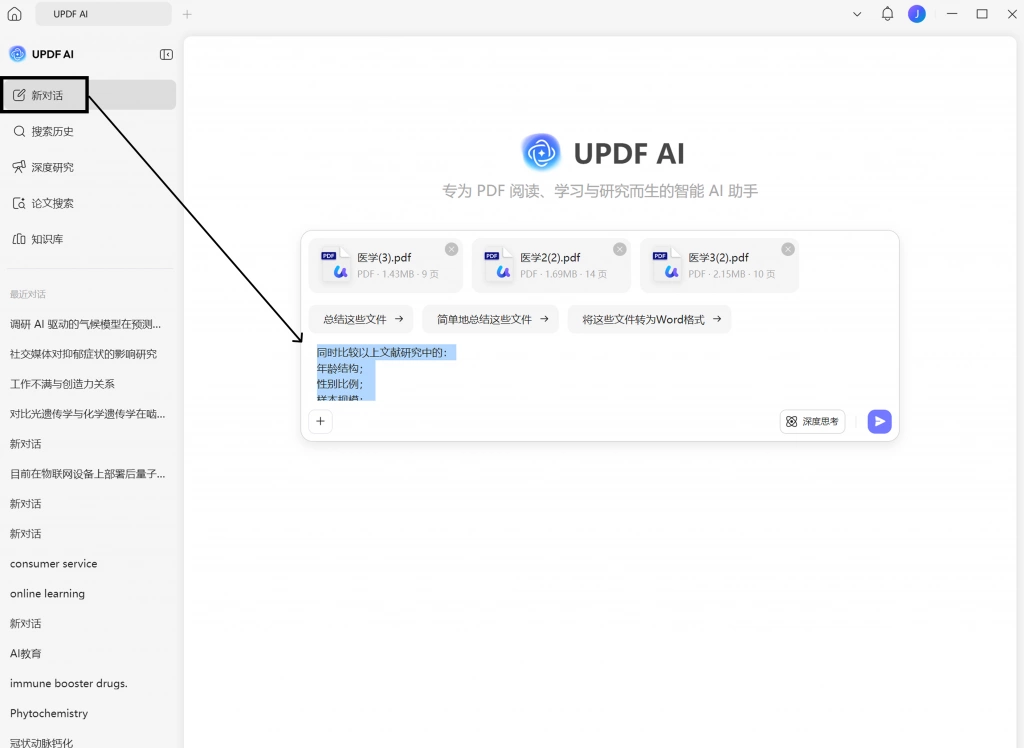Remove 医学(3).pdf attachment
Image resolution: width=1024 pixels, height=748 pixels.
tap(451, 249)
